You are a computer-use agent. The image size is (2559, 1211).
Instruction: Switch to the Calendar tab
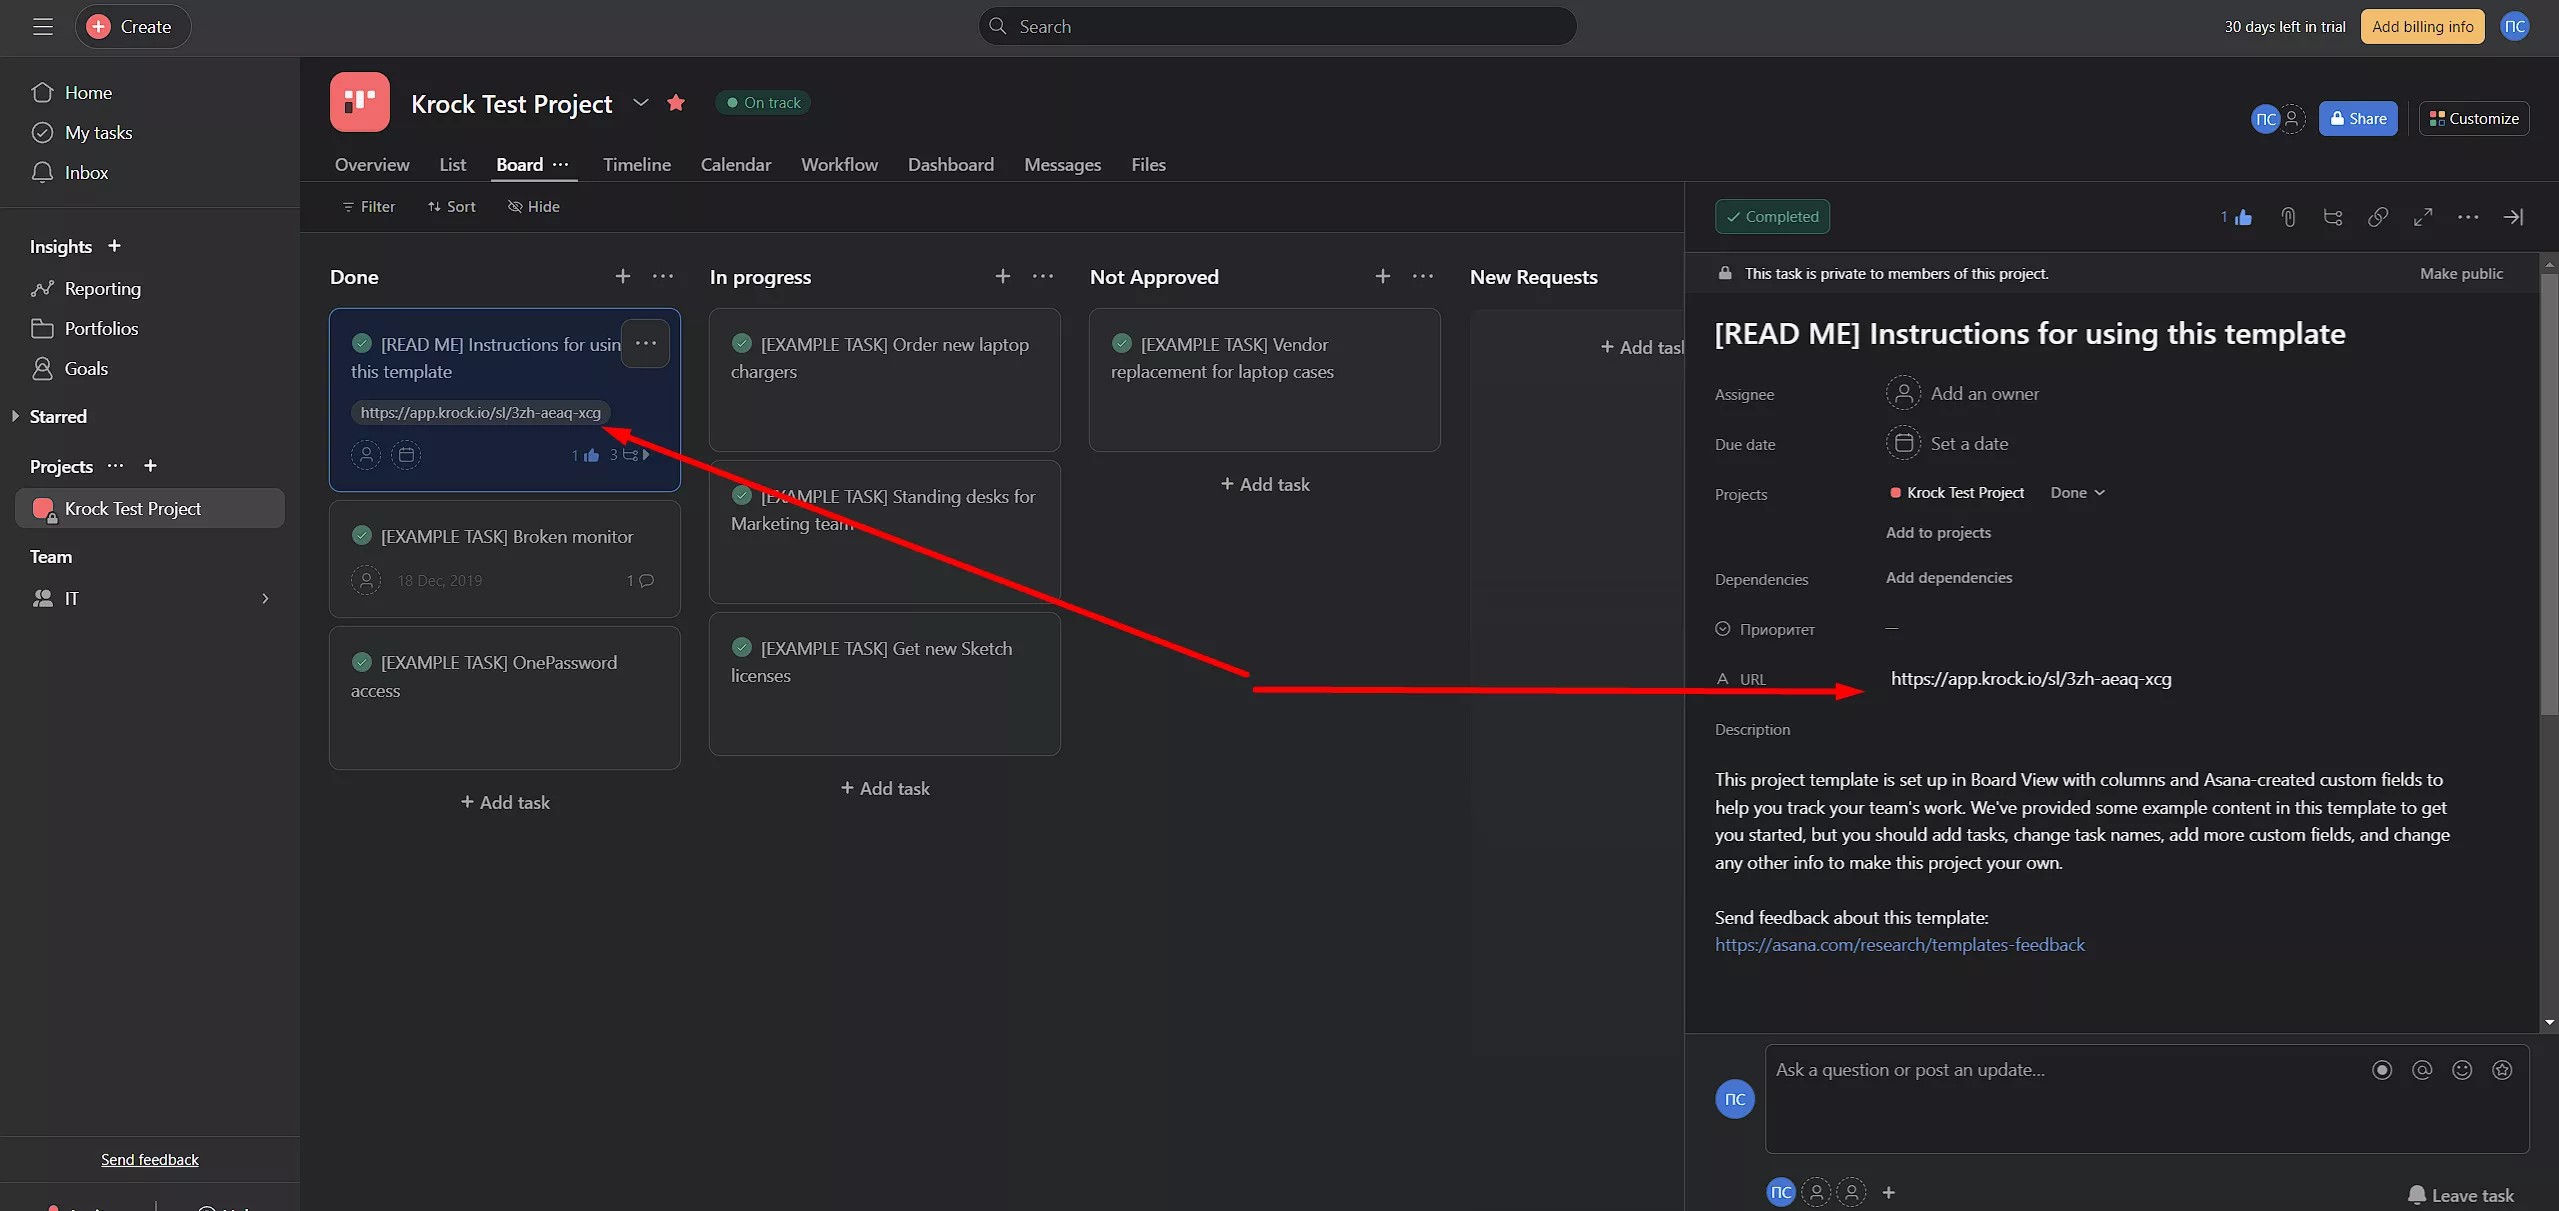(736, 165)
